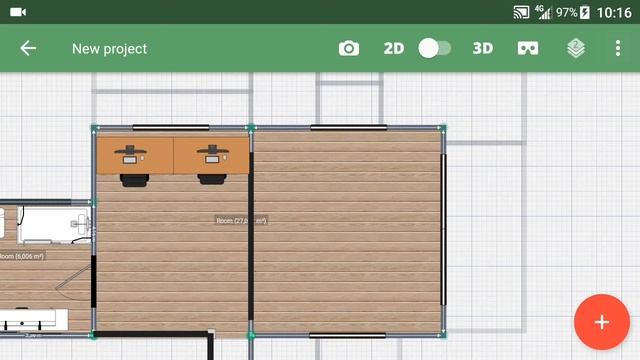Select the 2D view label

click(393, 49)
